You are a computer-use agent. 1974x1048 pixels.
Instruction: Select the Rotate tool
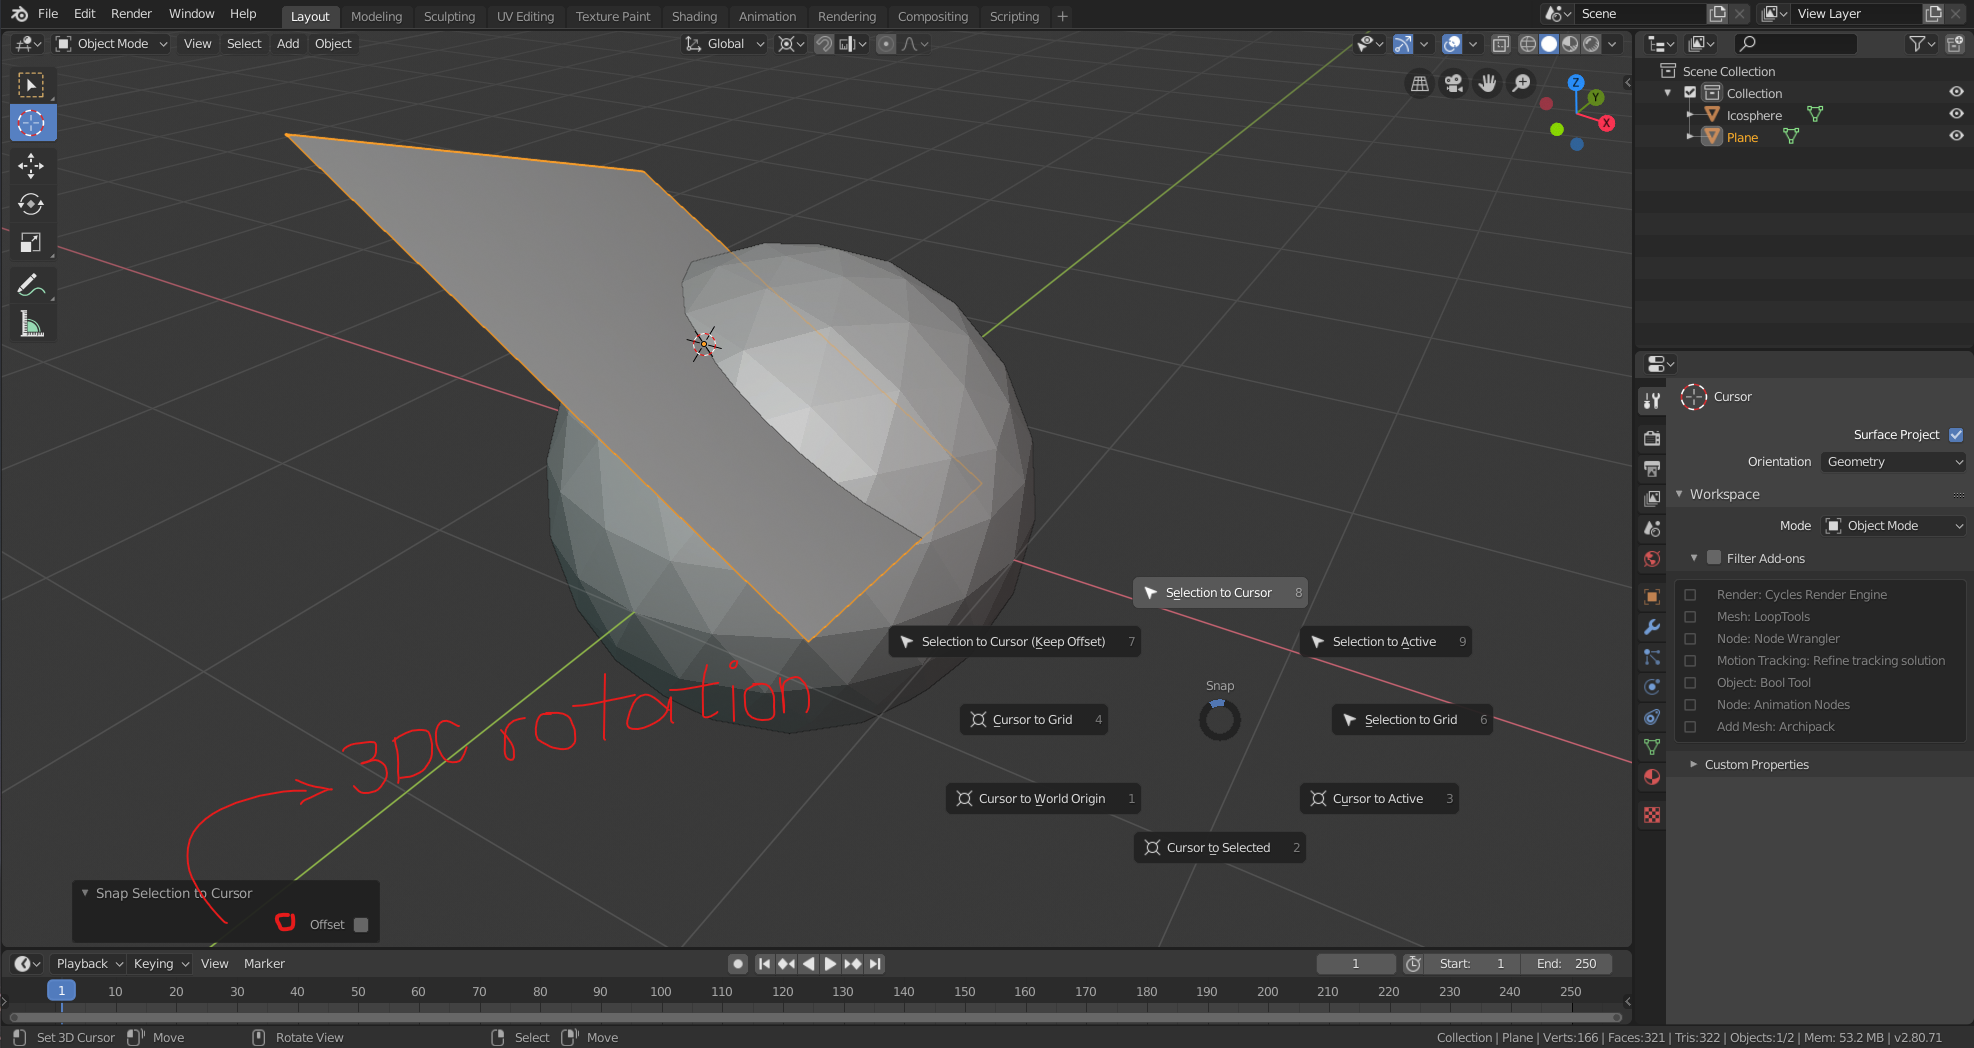[32, 204]
